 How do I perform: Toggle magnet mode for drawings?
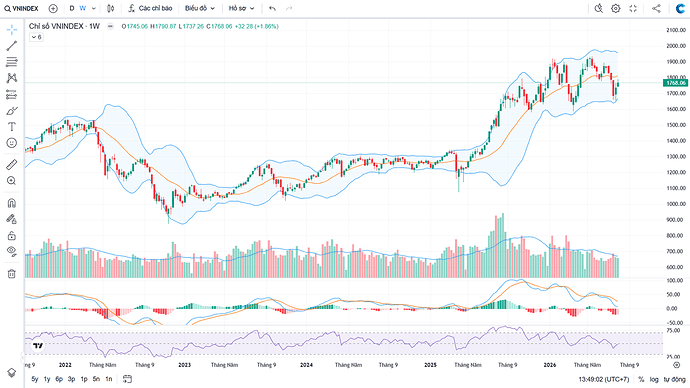[x=11, y=203]
